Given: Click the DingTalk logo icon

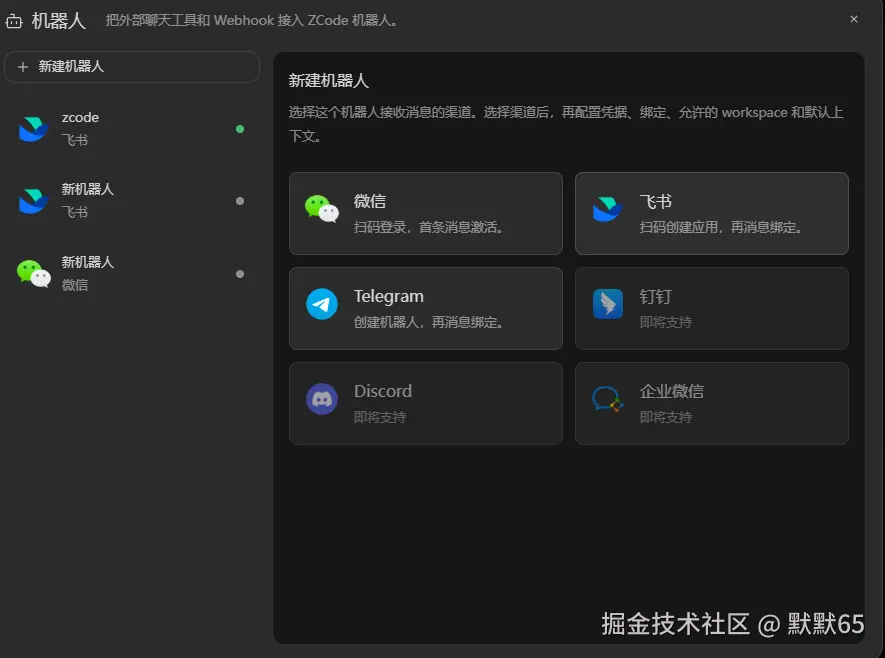Looking at the screenshot, I should tap(608, 304).
